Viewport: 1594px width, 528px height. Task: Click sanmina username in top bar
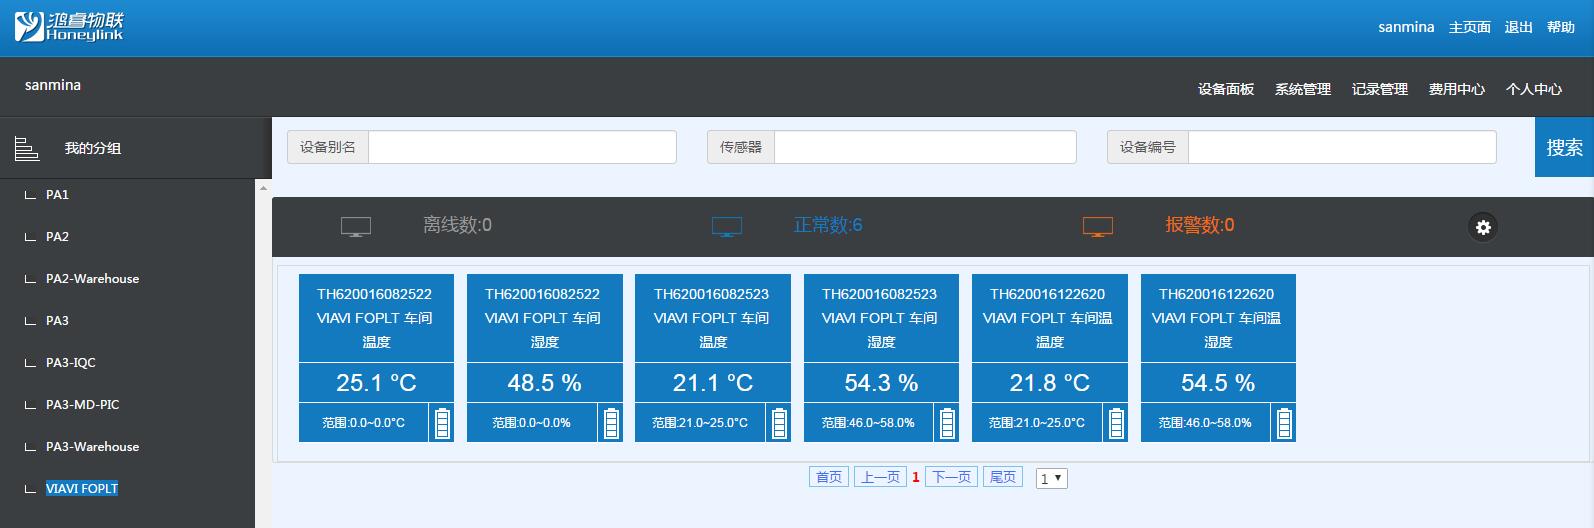(x=1406, y=27)
